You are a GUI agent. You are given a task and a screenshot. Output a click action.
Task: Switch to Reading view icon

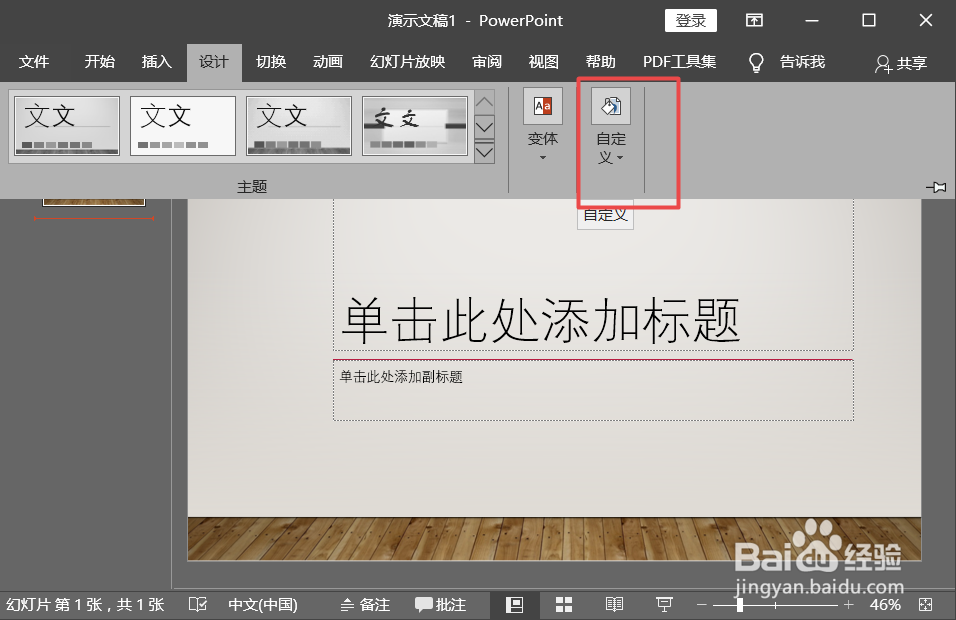tap(614, 605)
